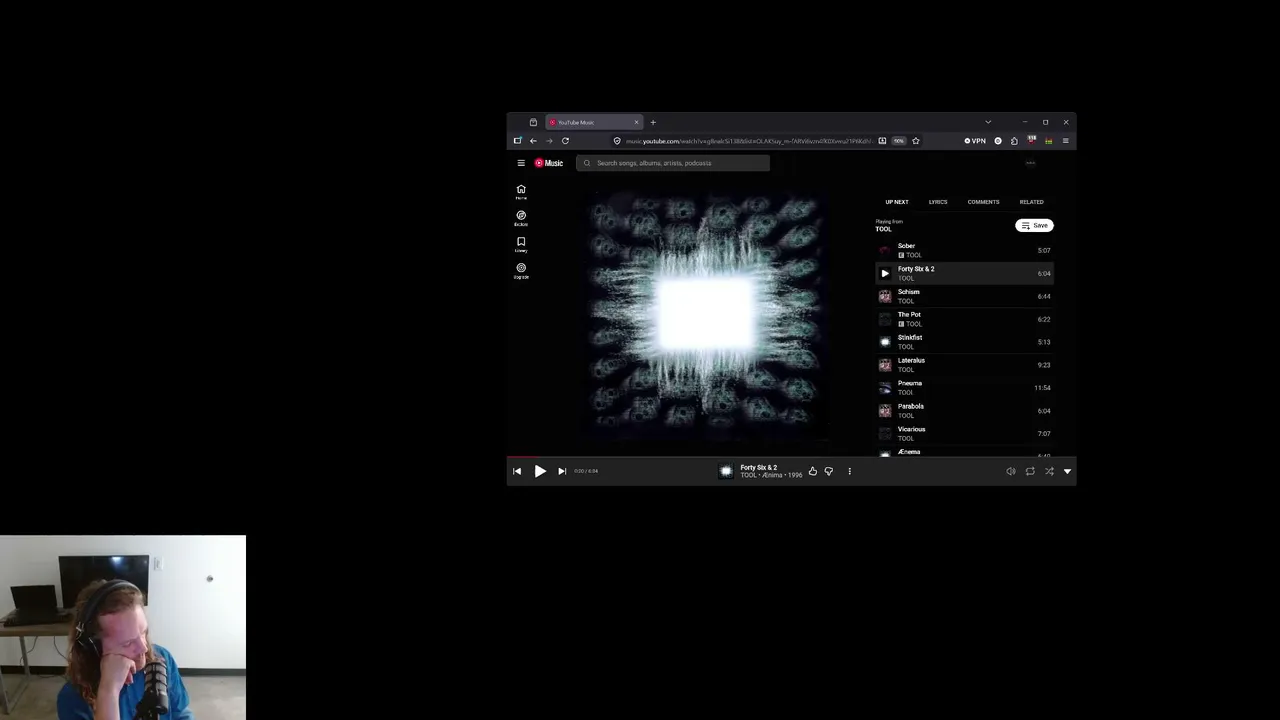Viewport: 1280px width, 720px height.
Task: Click the thumbs down dislike icon
Action: click(x=828, y=471)
